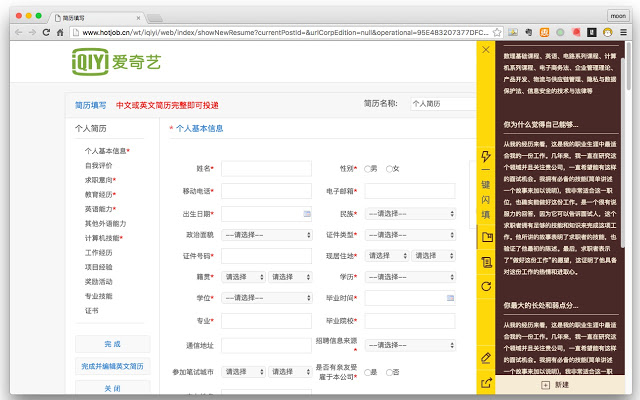Viewport: 640px width, 400px height.
Task: Click the browser address bar URL
Action: (x=285, y=32)
